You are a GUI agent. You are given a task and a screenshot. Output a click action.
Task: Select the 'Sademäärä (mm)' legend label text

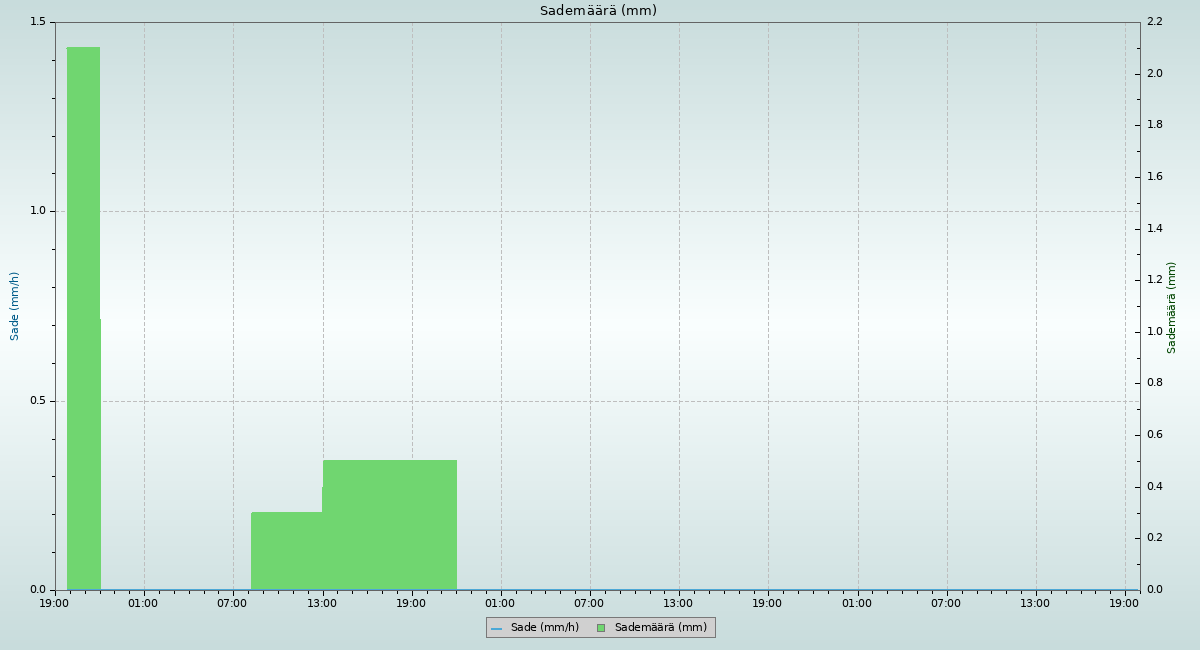click(660, 628)
